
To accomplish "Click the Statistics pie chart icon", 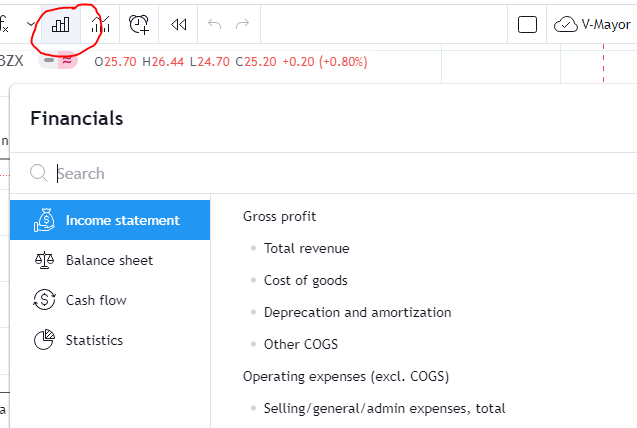I will click(x=44, y=340).
